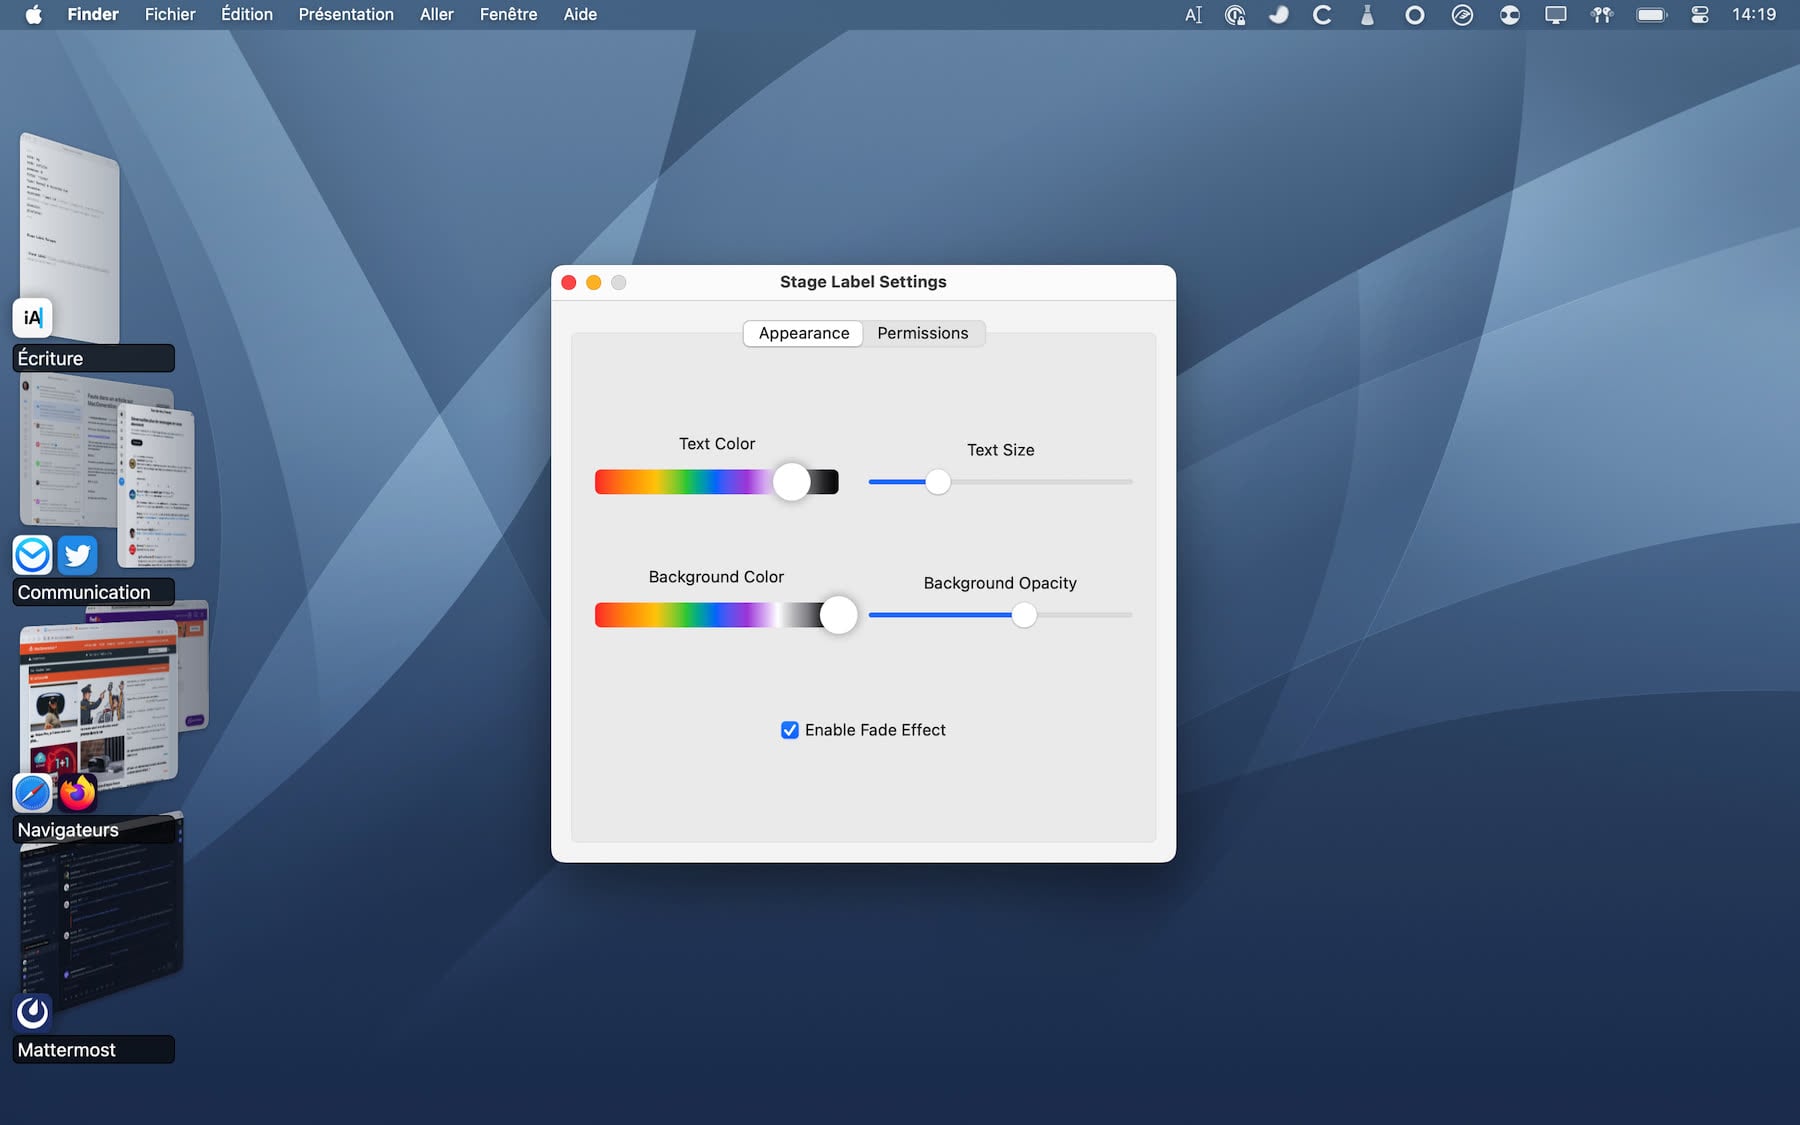Open Control Center from menu bar
The image size is (1800, 1125).
[x=1700, y=15]
